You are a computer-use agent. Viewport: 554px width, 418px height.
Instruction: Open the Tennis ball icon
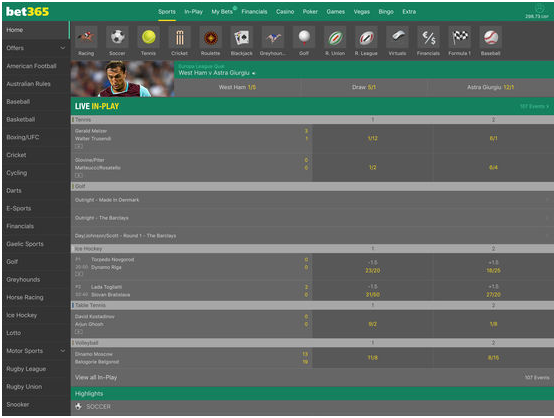click(148, 37)
